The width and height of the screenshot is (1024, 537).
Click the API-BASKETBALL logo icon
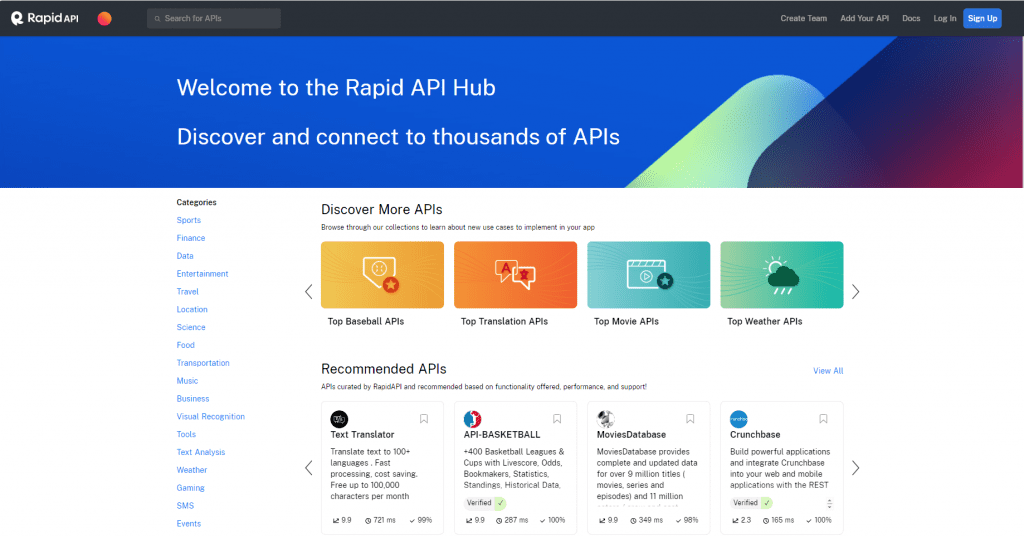point(472,419)
